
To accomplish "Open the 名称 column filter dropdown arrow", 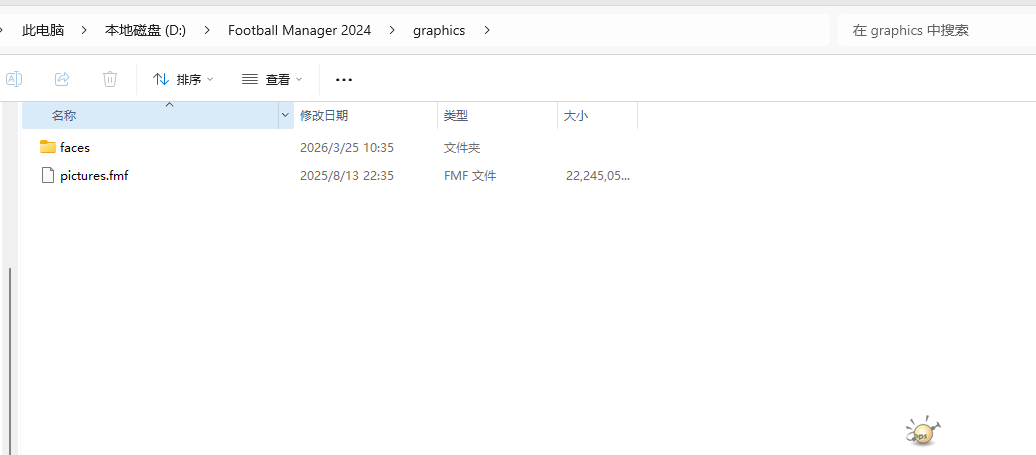I will point(285,116).
